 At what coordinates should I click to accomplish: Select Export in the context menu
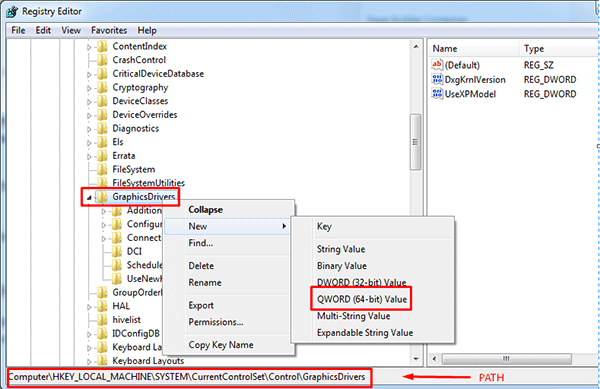point(228,305)
